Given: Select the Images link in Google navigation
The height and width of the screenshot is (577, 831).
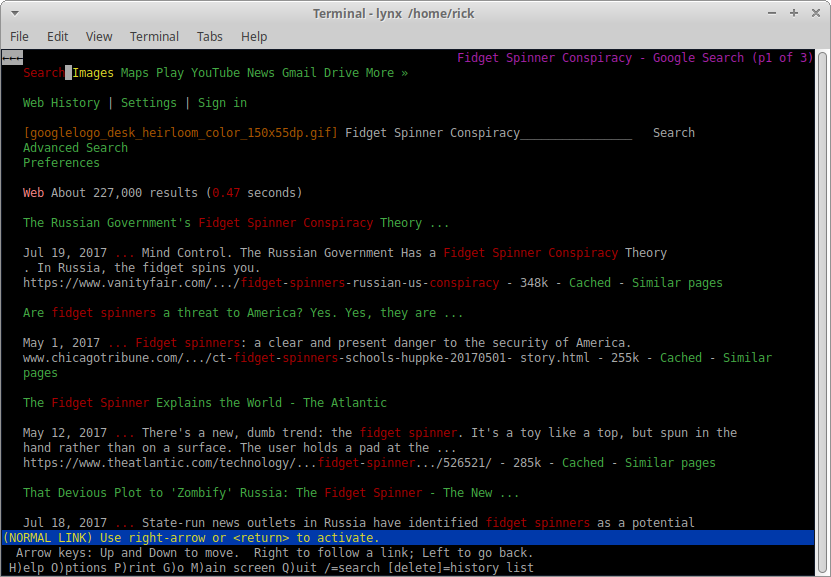Looking at the screenshot, I should [93, 73].
